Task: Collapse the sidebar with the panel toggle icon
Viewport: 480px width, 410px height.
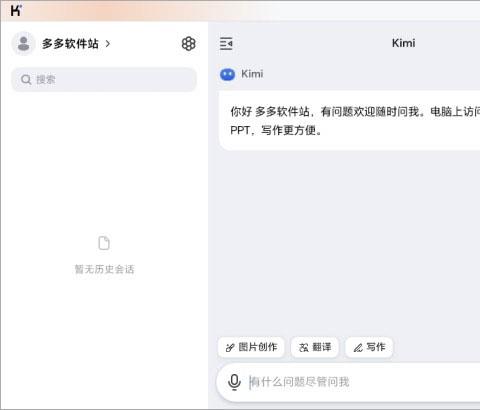Action: (226, 43)
